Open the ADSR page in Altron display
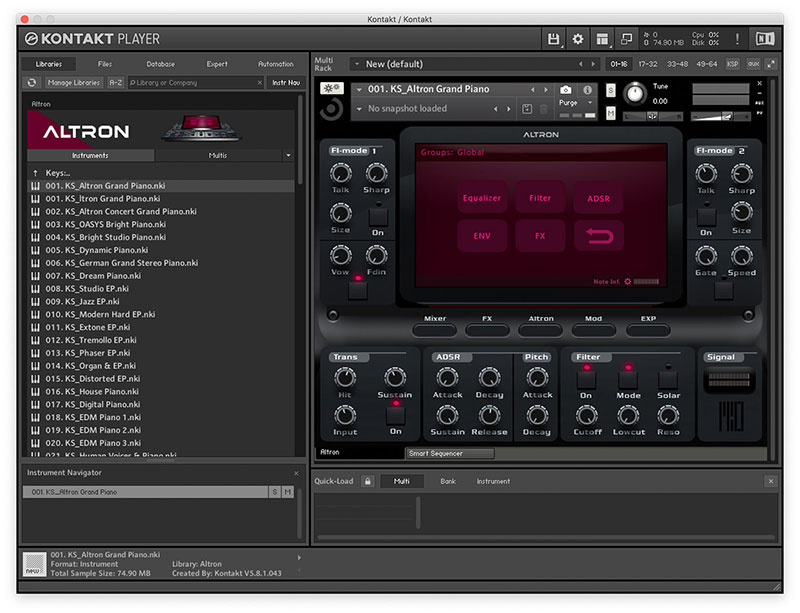 pyautogui.click(x=598, y=198)
